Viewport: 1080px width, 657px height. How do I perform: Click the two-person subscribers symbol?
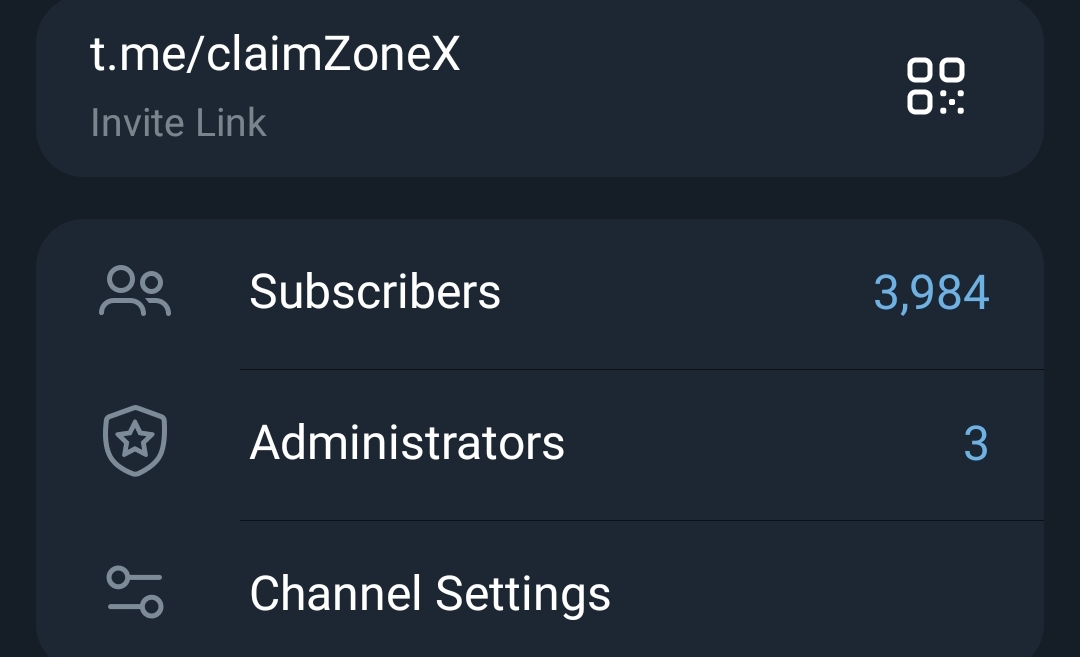click(134, 291)
